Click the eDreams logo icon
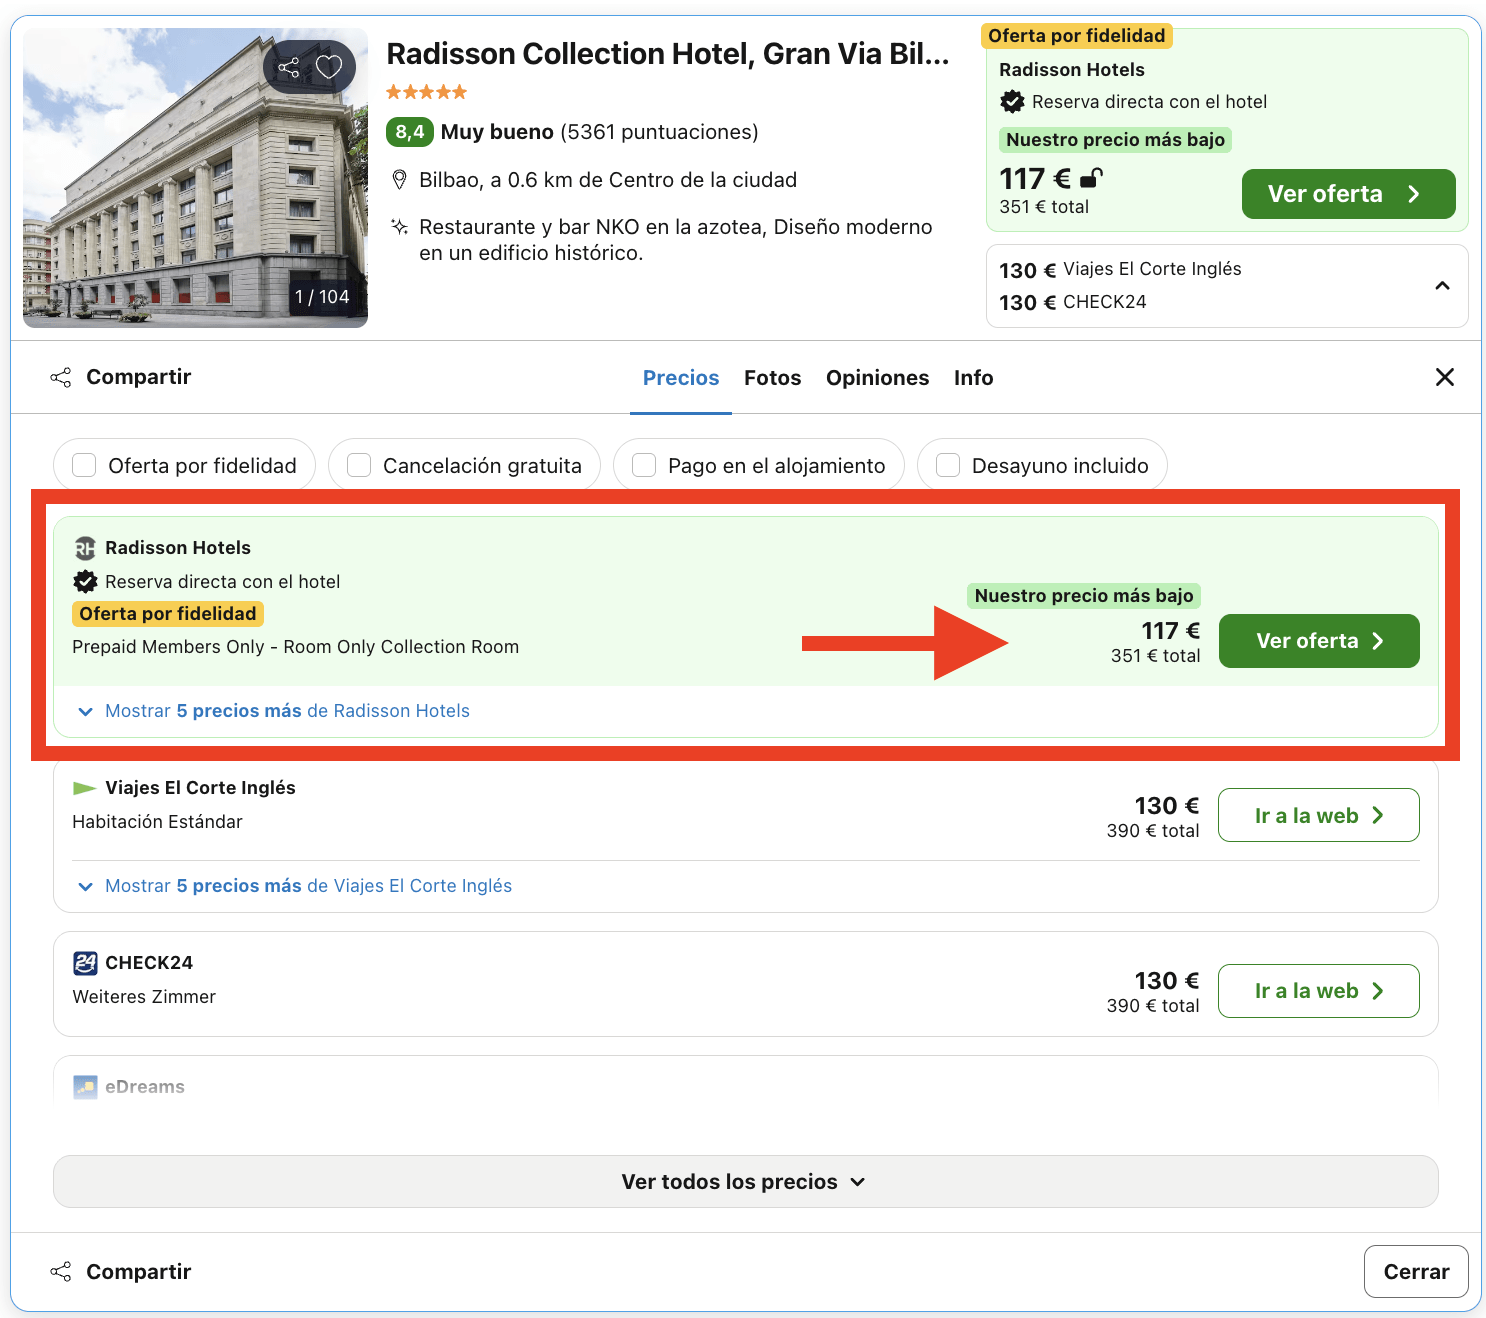Viewport: 1486px width, 1318px height. tap(84, 1086)
